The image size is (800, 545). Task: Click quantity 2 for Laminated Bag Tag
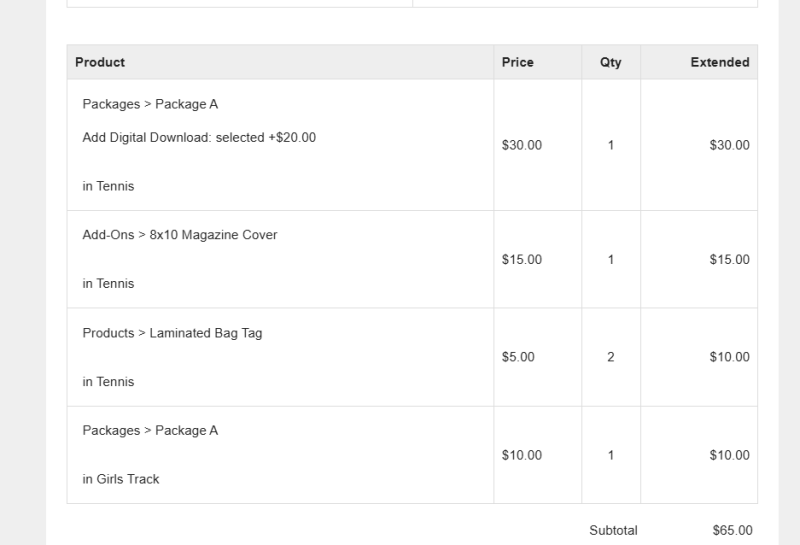[610, 357]
